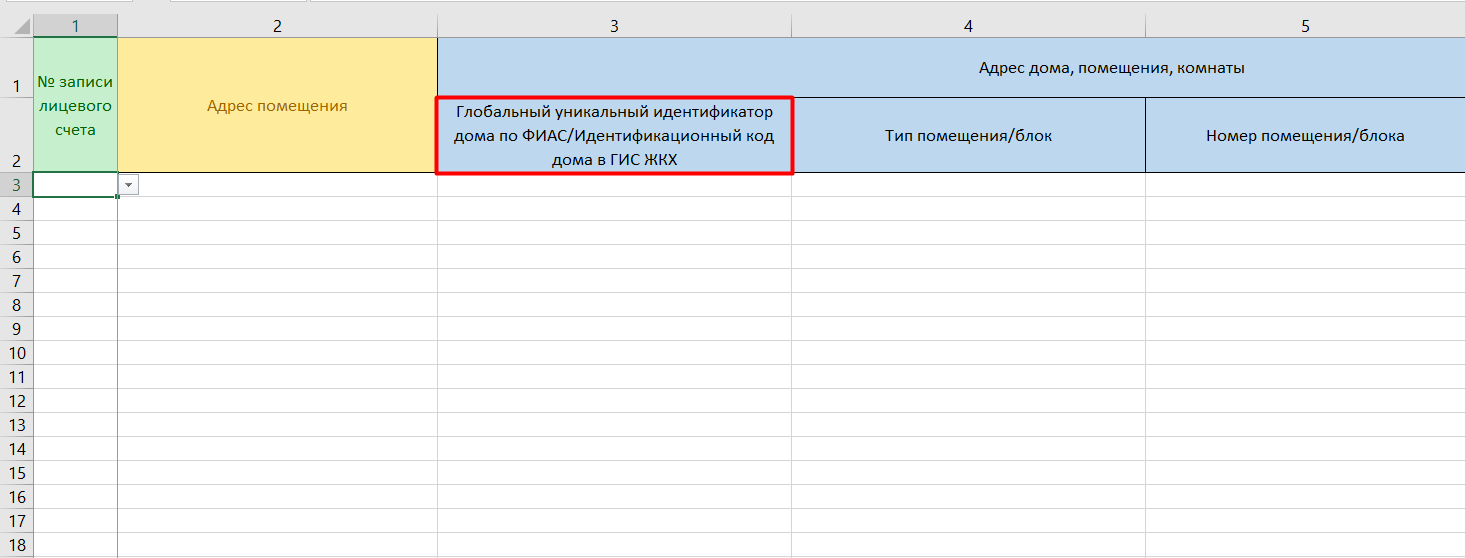Select column header 1

(75, 26)
